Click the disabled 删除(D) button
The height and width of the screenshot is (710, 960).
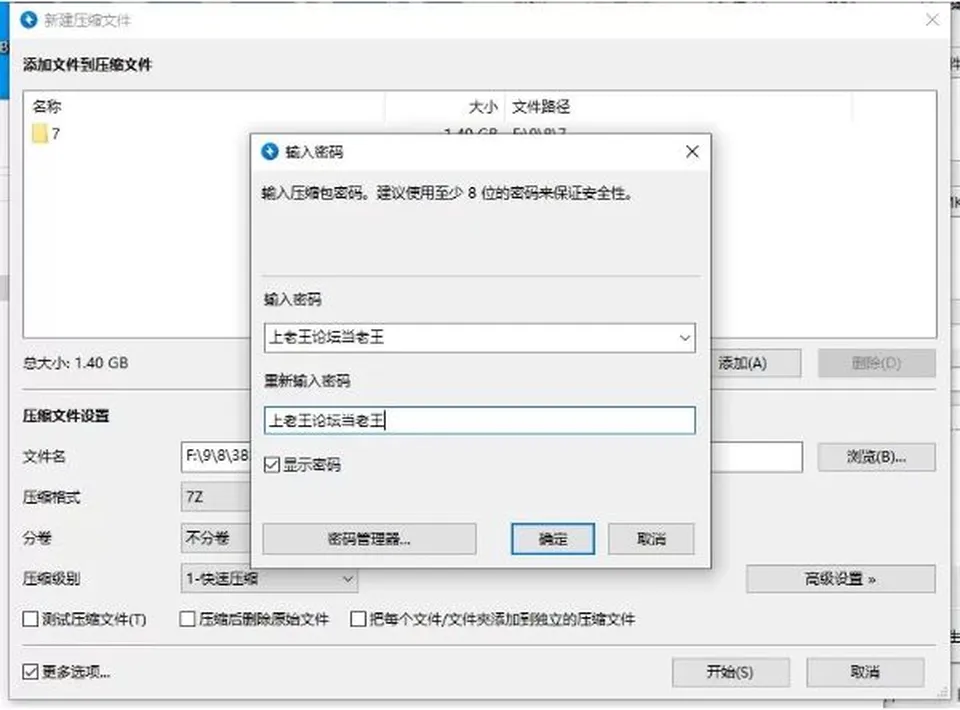[876, 364]
